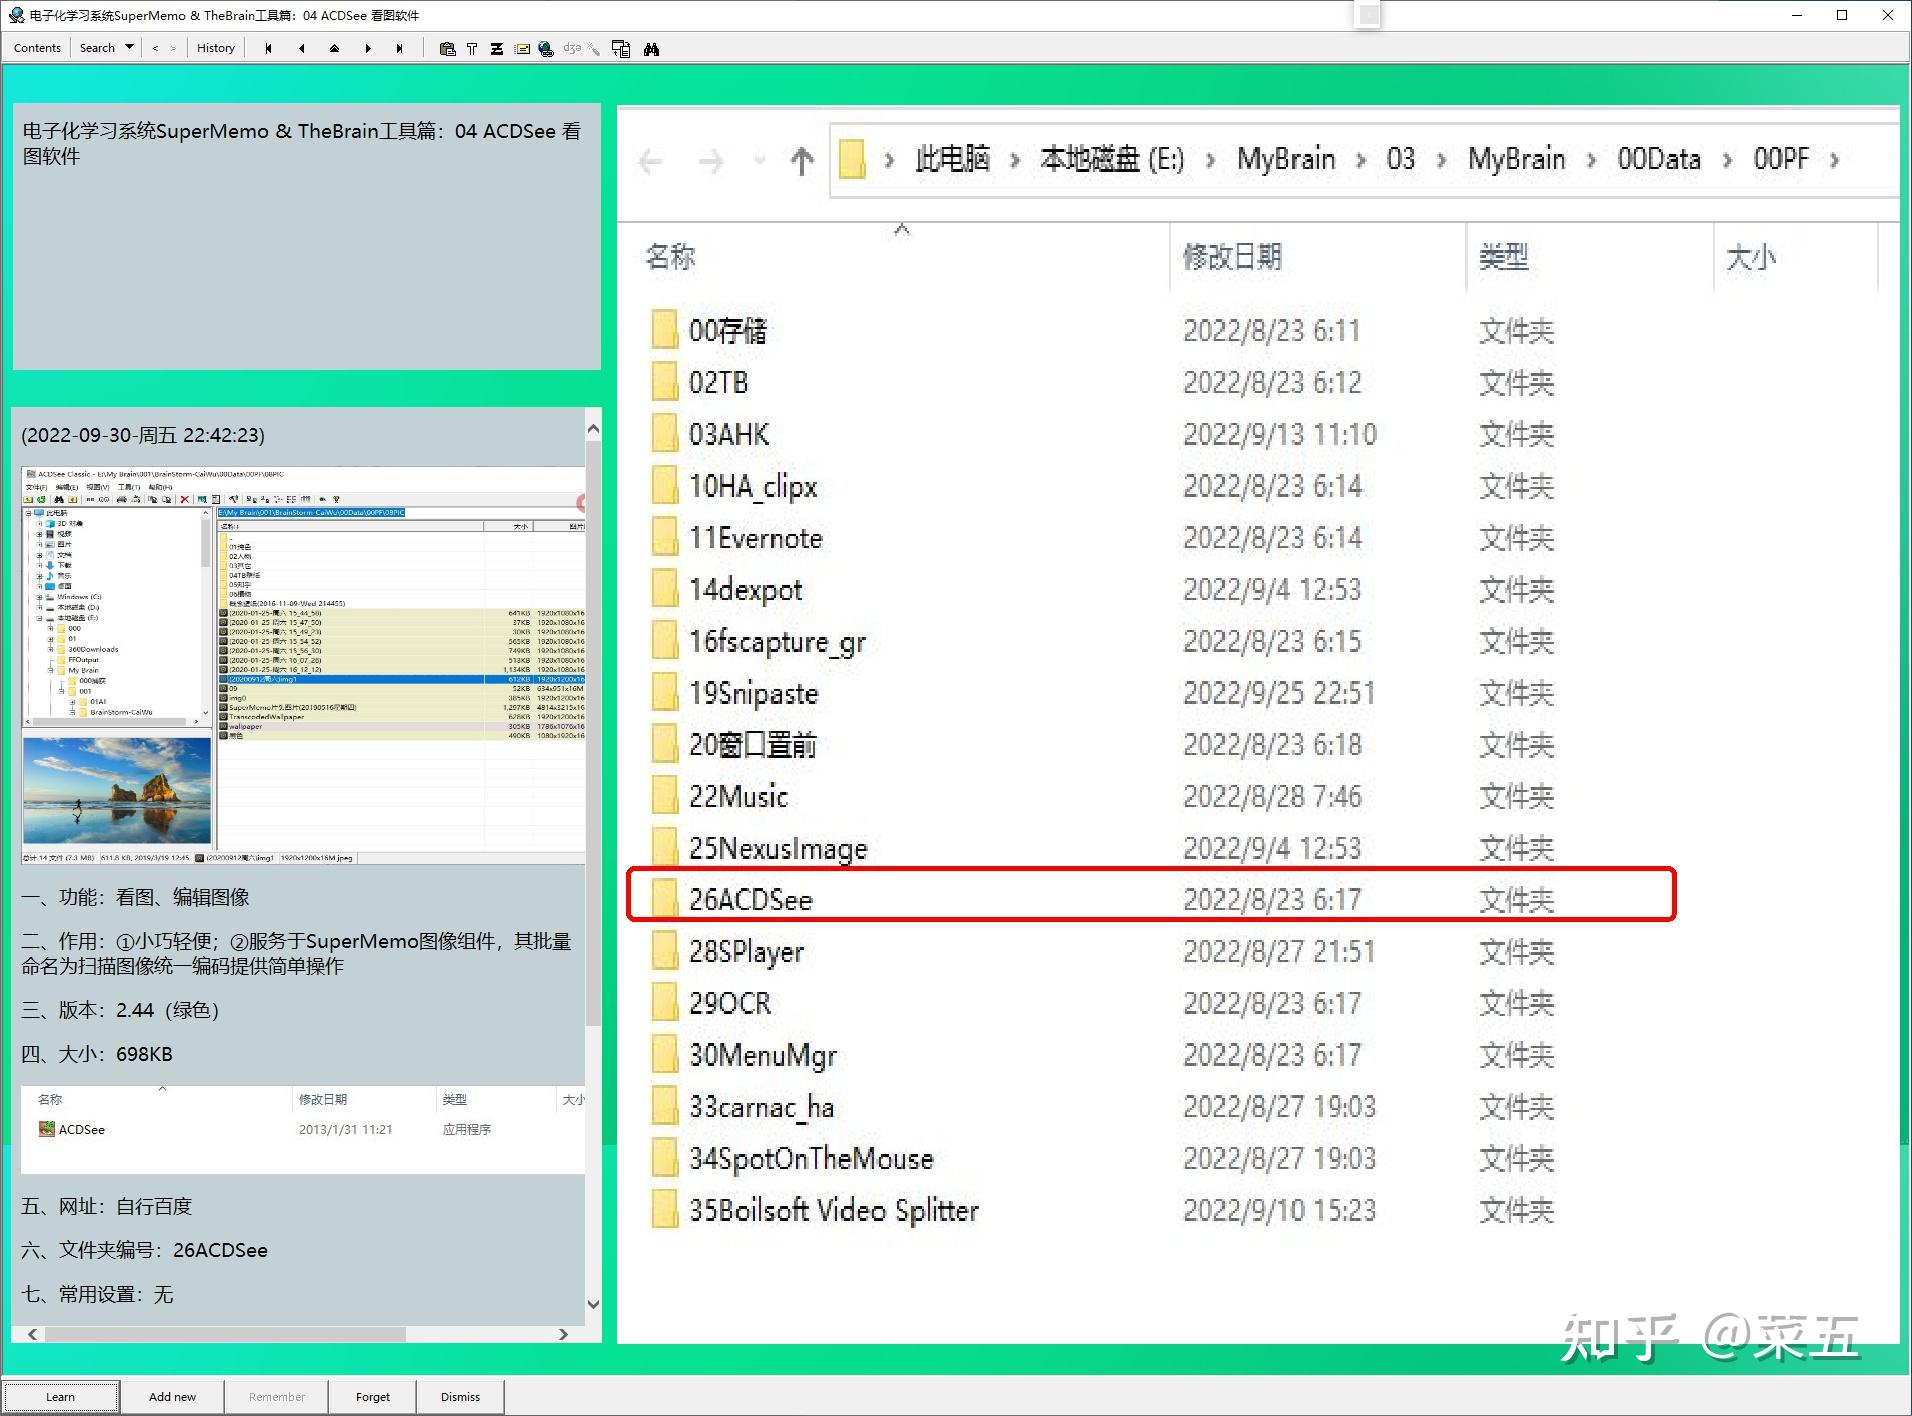Click the notes panel scroll-down arrow

coord(593,1304)
